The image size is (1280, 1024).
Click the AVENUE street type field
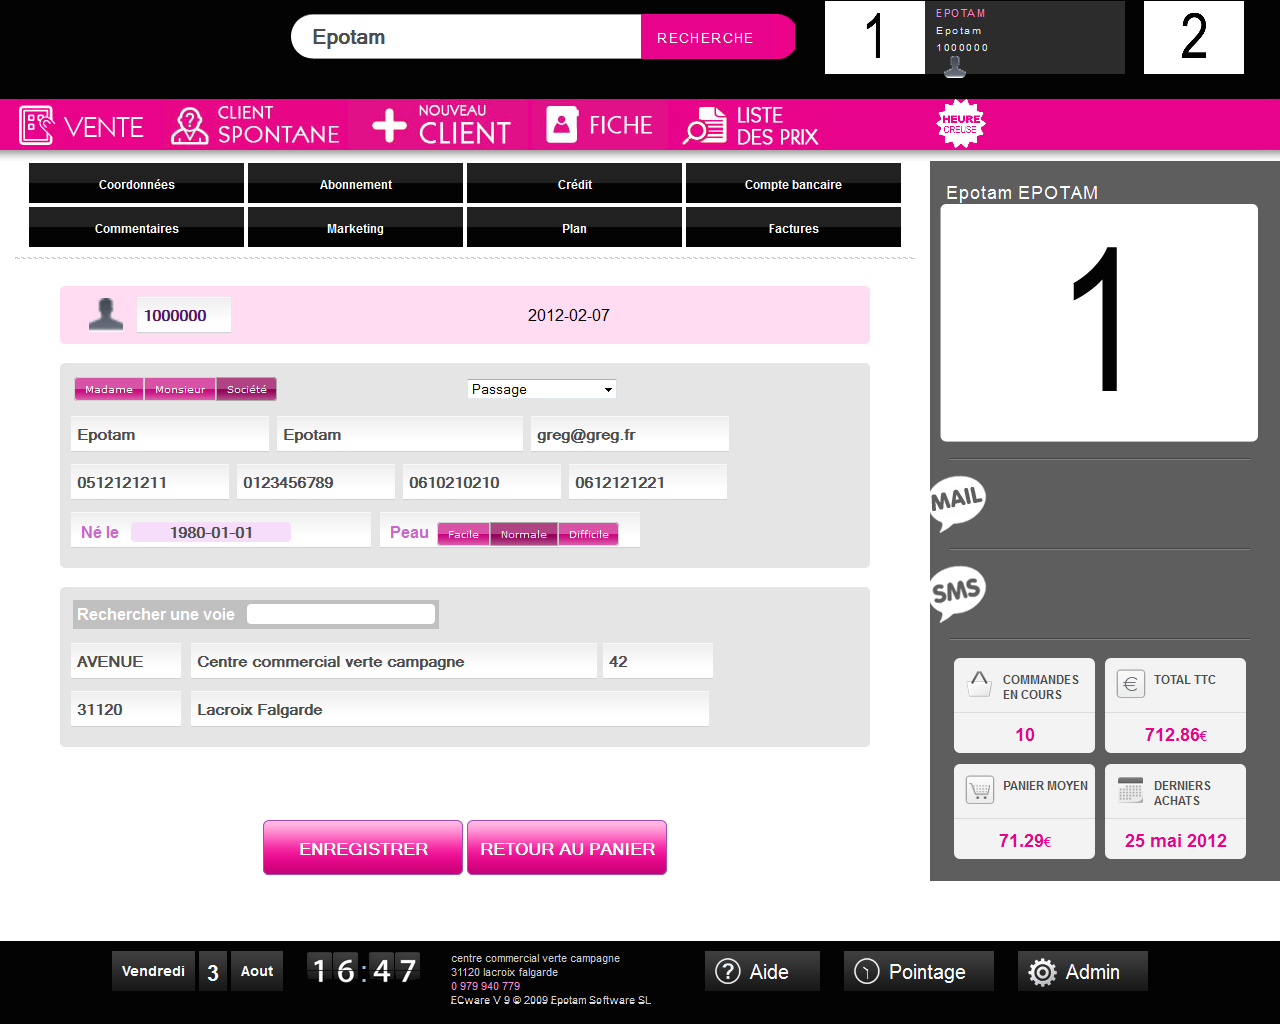click(125, 662)
